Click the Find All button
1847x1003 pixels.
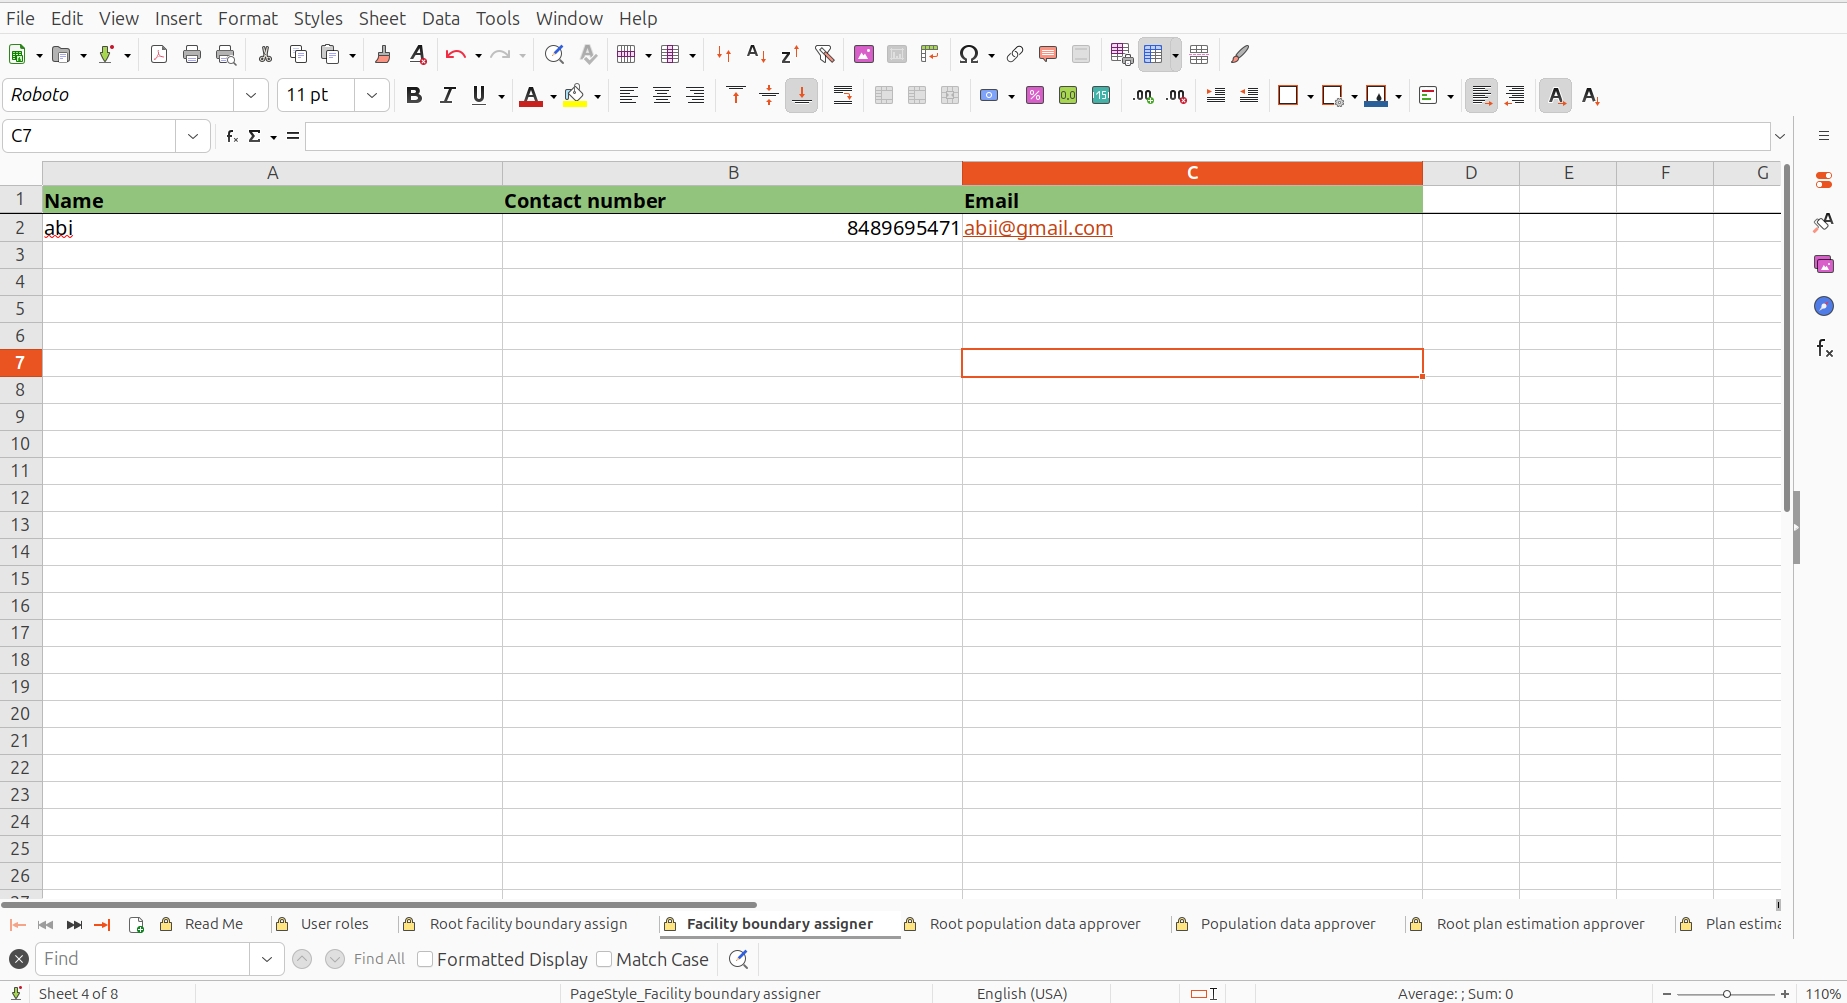click(379, 959)
